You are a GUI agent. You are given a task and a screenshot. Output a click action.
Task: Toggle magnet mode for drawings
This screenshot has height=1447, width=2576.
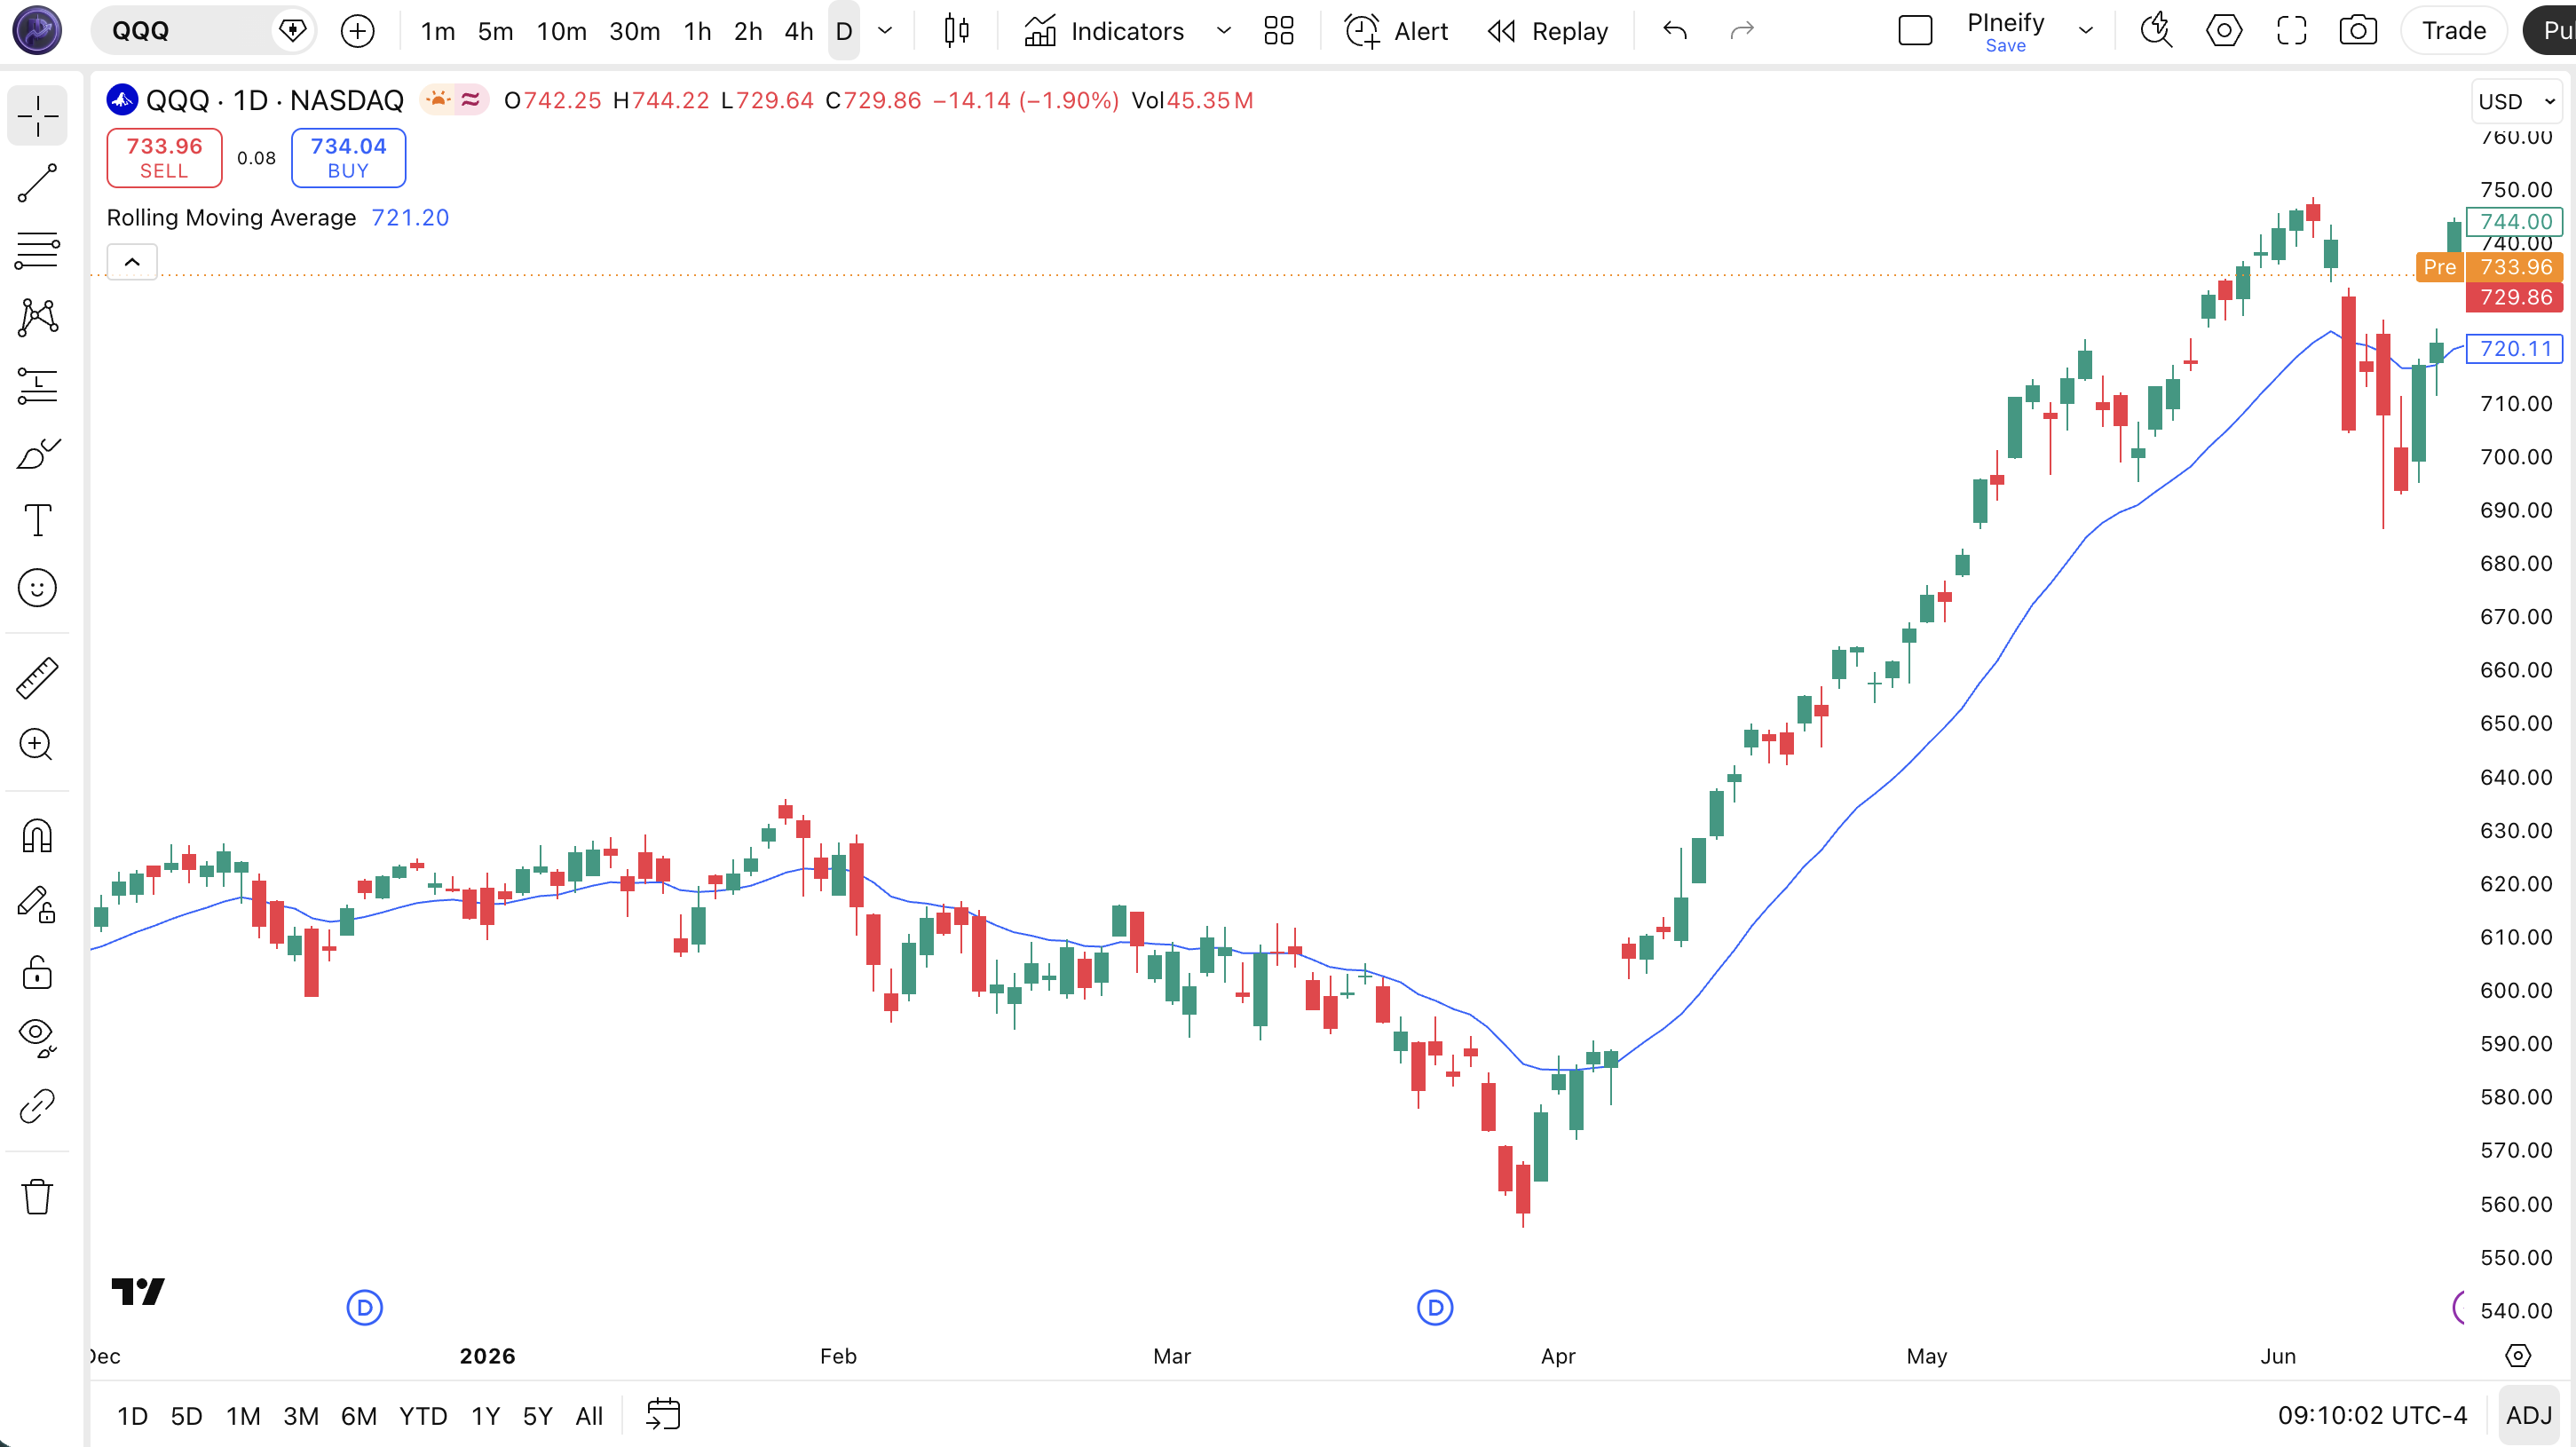pyautogui.click(x=37, y=836)
